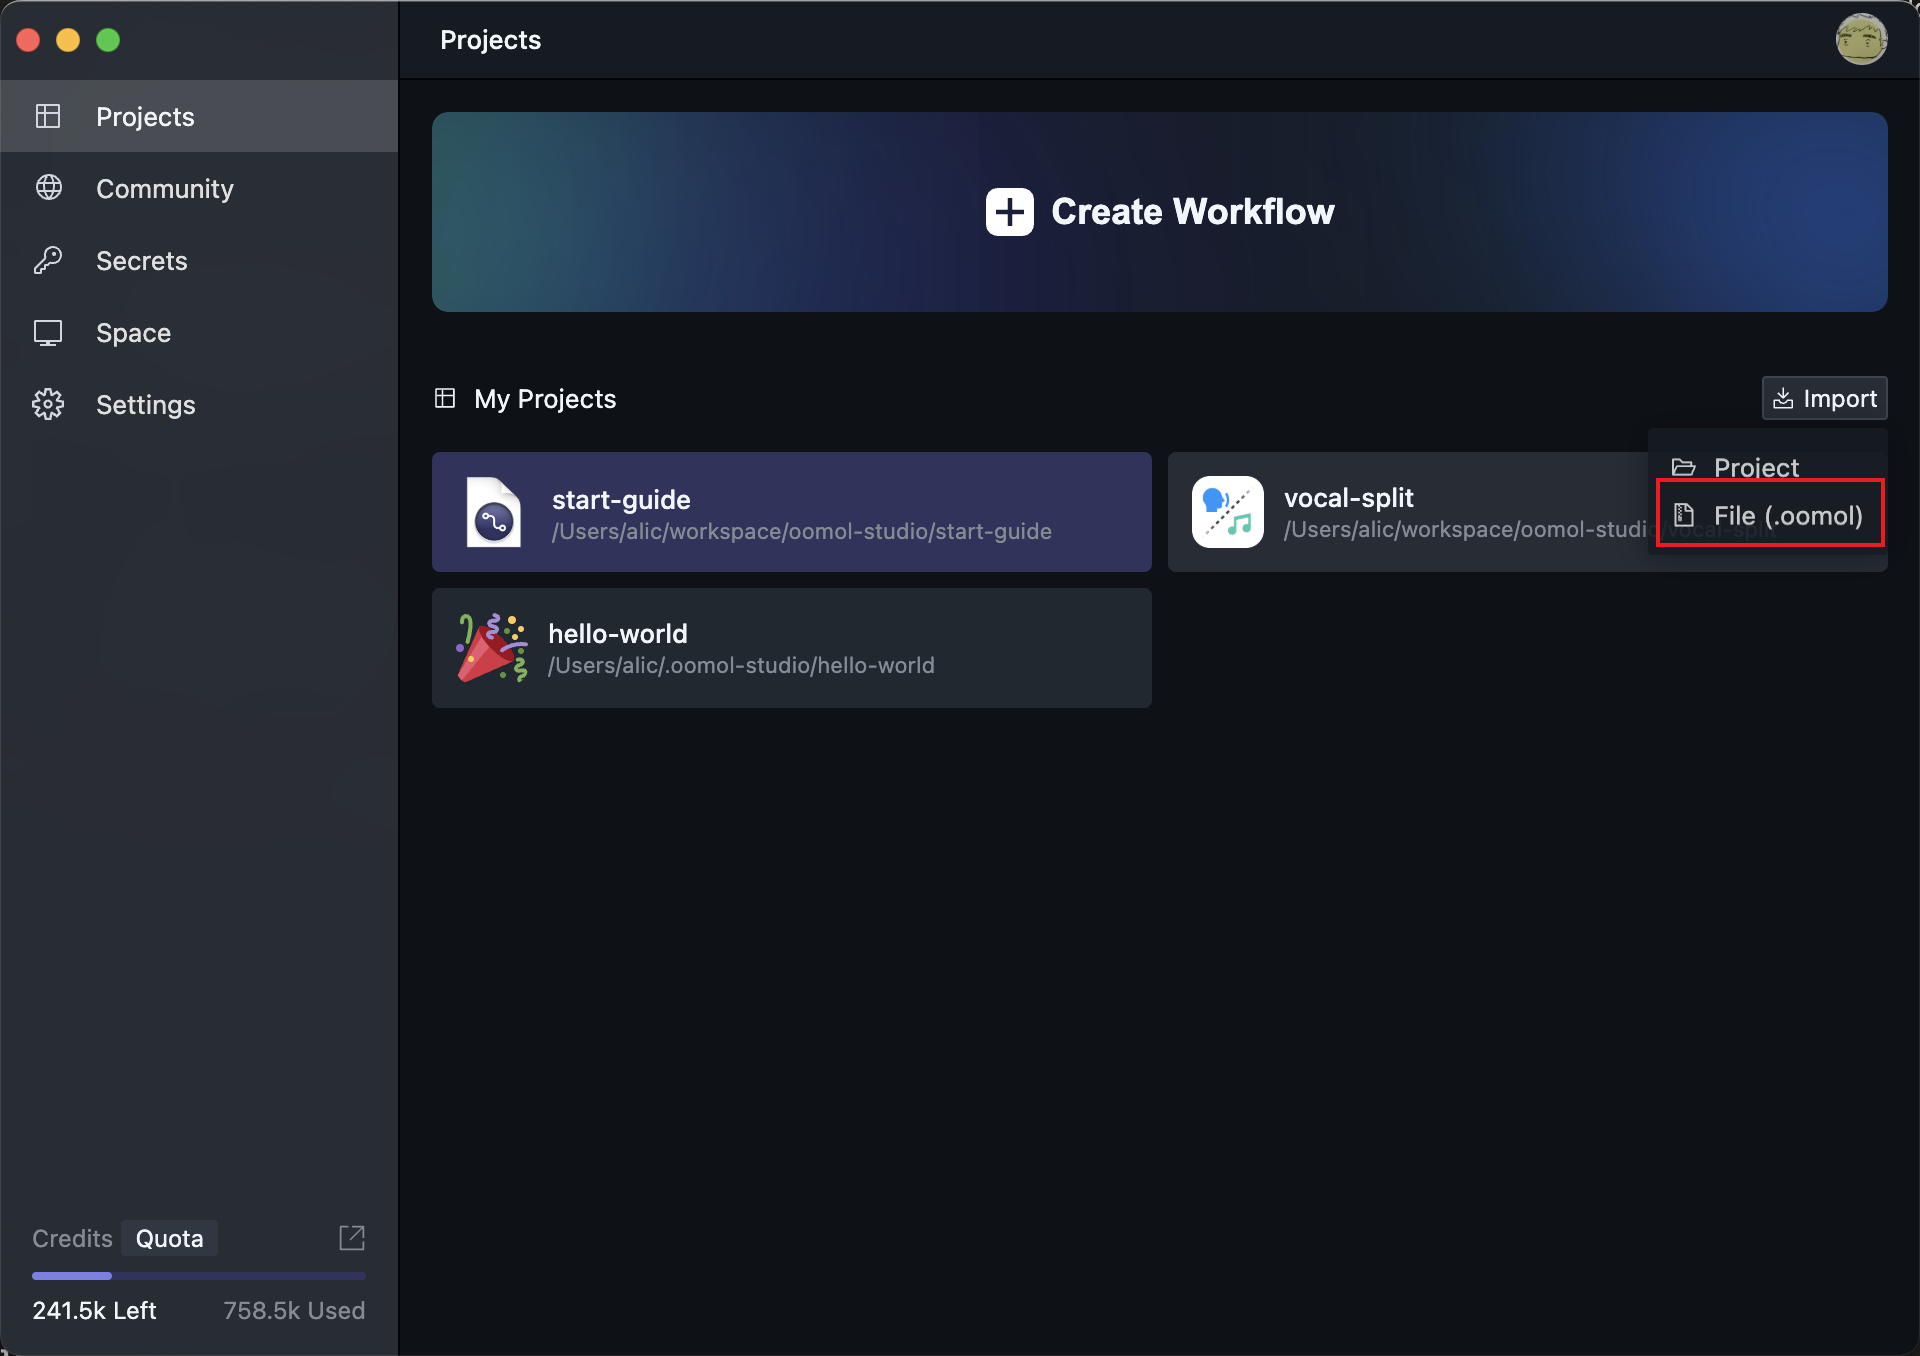Click the Secrets key icon
This screenshot has width=1920, height=1356.
point(48,260)
